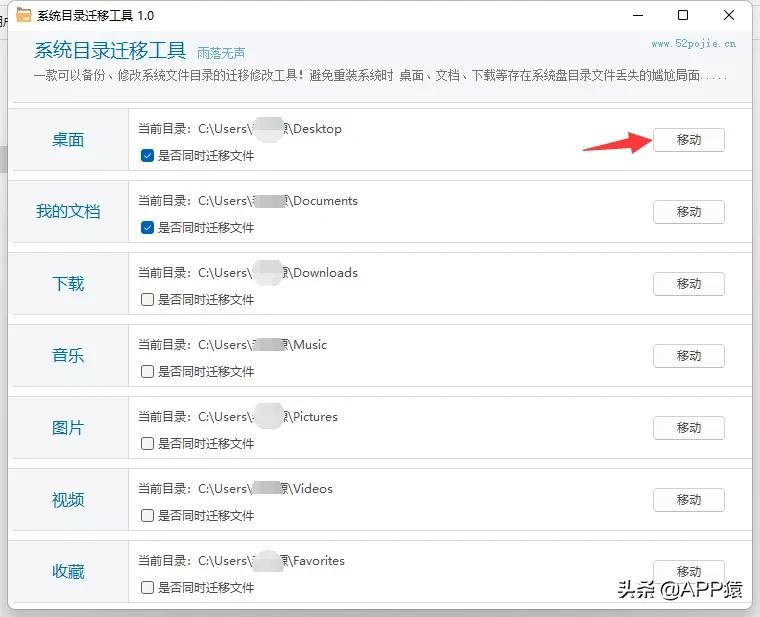Close the 系统目录迁移工具 window
The height and width of the screenshot is (617, 760).
point(728,16)
